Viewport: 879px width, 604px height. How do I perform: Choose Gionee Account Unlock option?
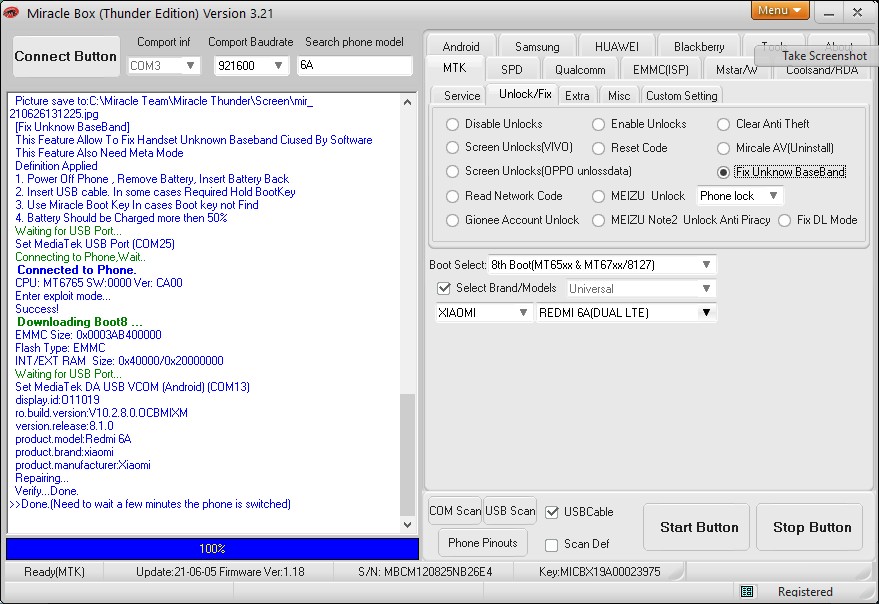click(x=452, y=220)
